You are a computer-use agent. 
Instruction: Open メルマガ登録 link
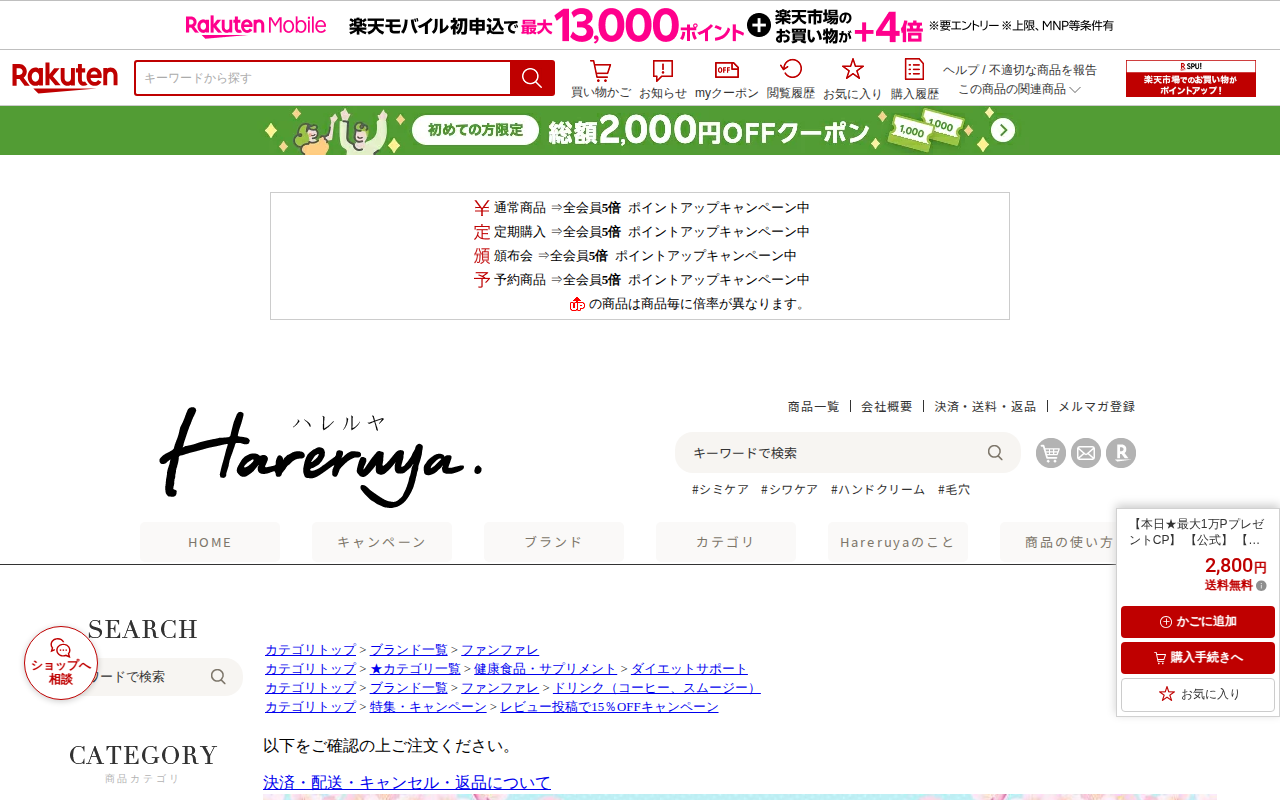click(x=1097, y=407)
